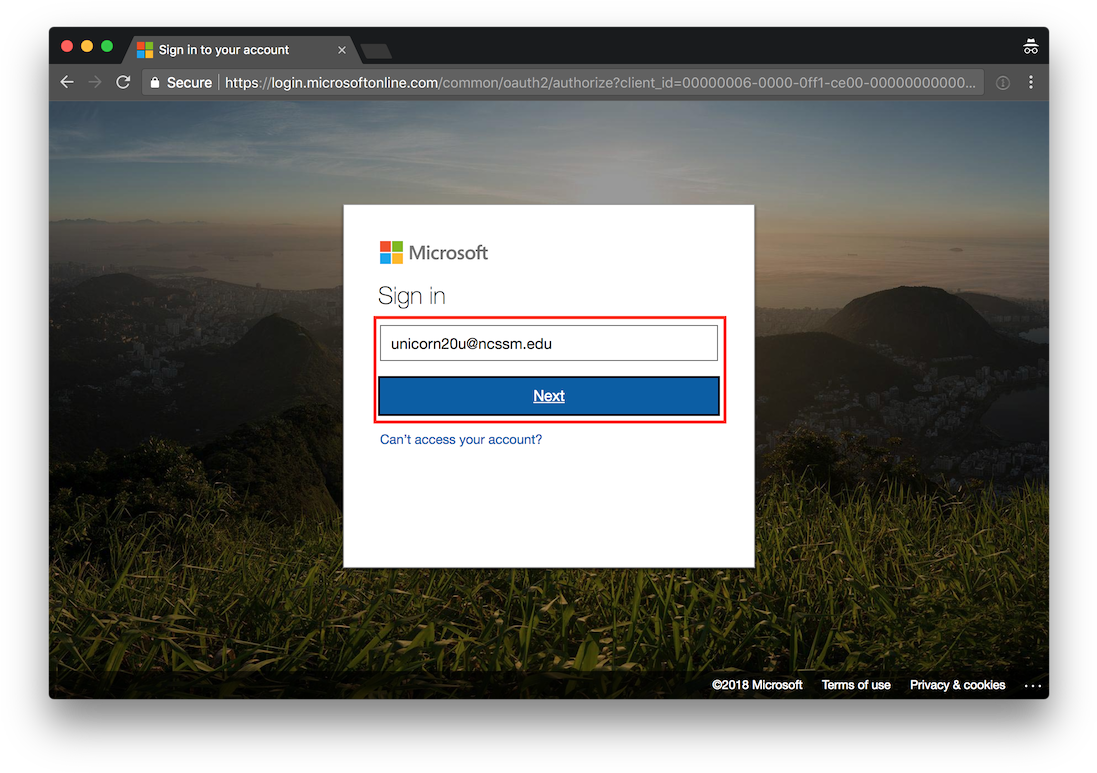The height and width of the screenshot is (773, 1097).
Task: Click the browser back arrow
Action: 67,82
